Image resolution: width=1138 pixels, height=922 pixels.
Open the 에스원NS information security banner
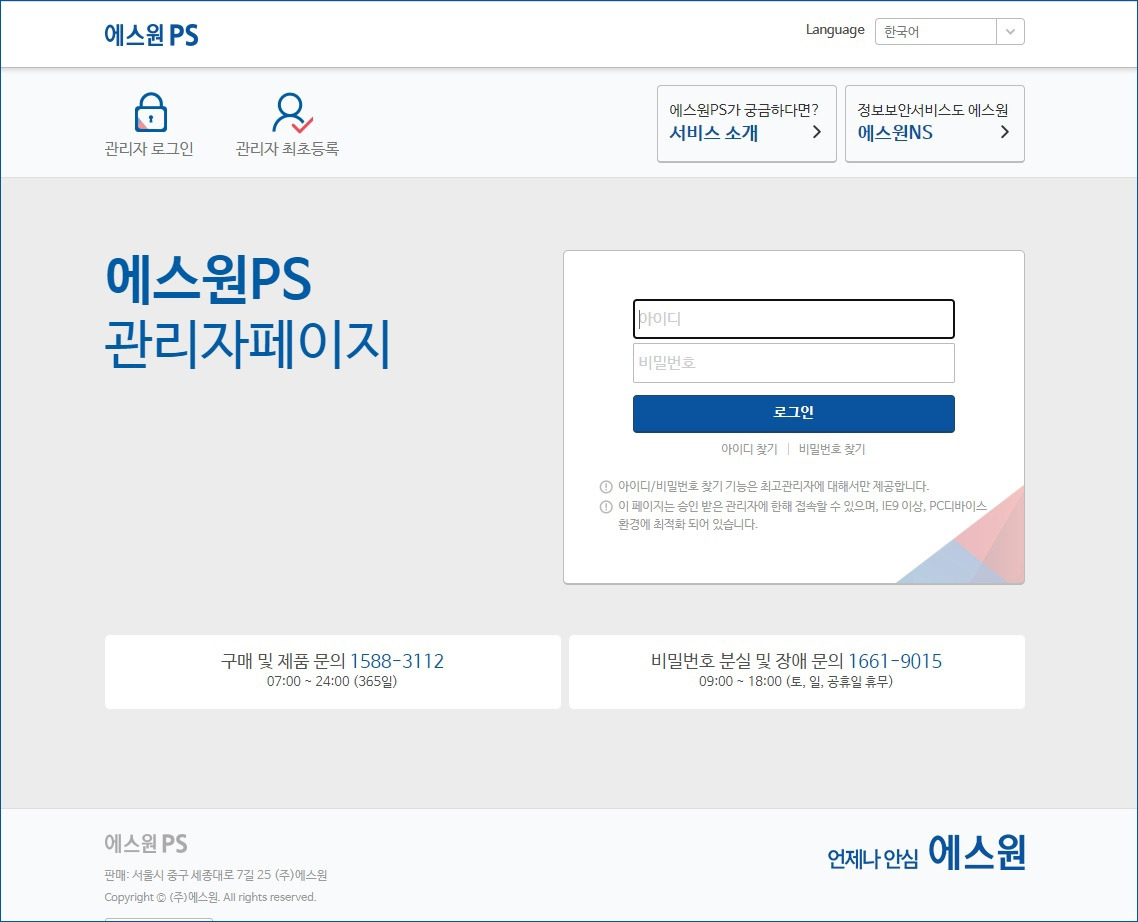[x=935, y=123]
